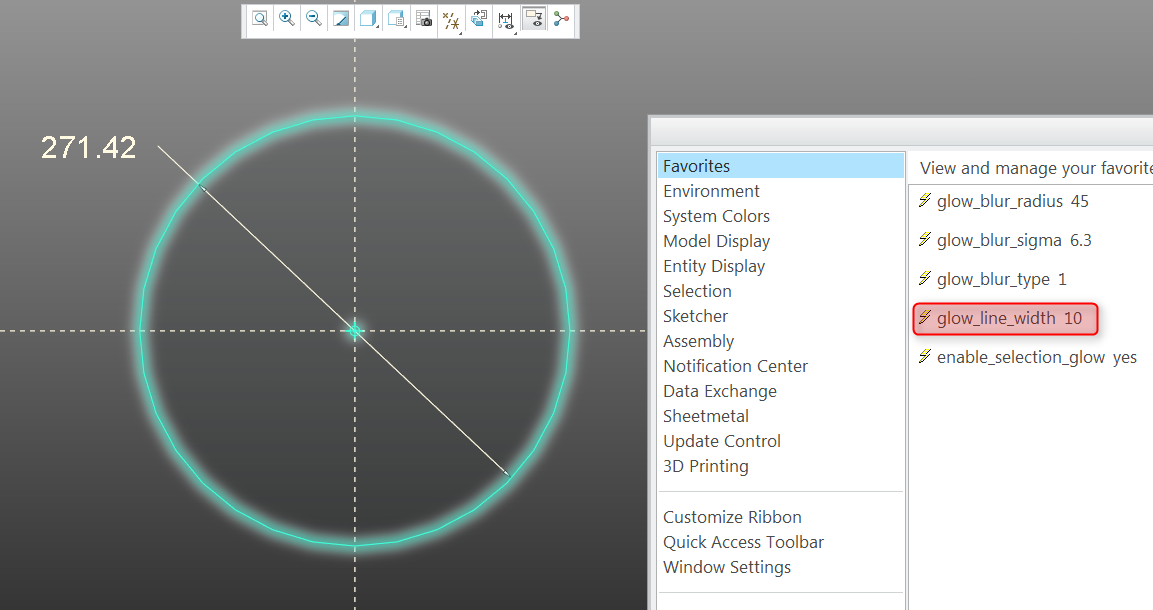Open the saved orientations cube icon
1153x610 pixels.
click(396, 19)
